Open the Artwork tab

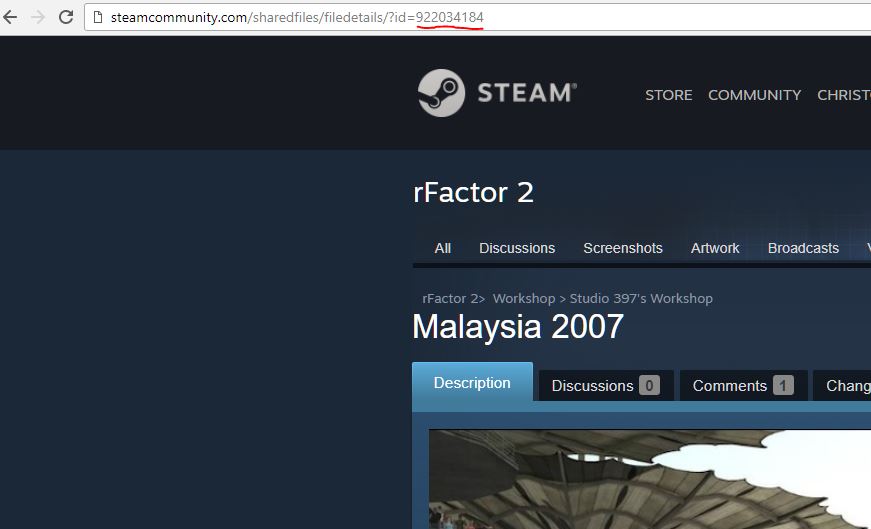tap(715, 248)
